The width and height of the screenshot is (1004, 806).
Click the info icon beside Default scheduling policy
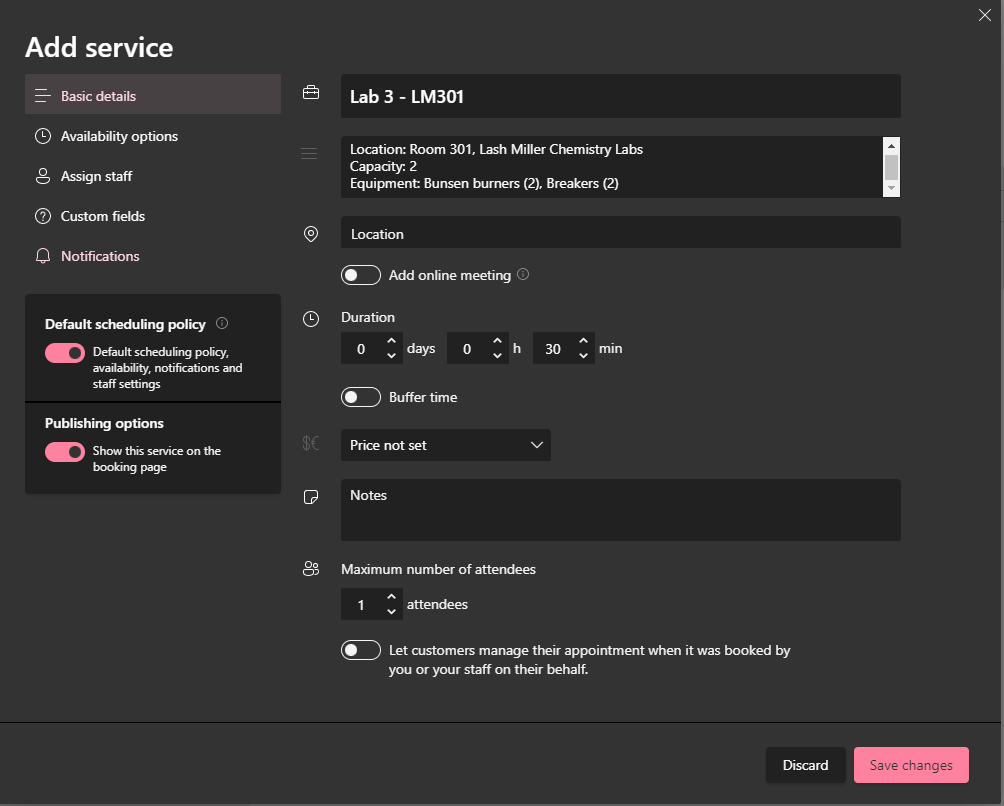tap(222, 323)
